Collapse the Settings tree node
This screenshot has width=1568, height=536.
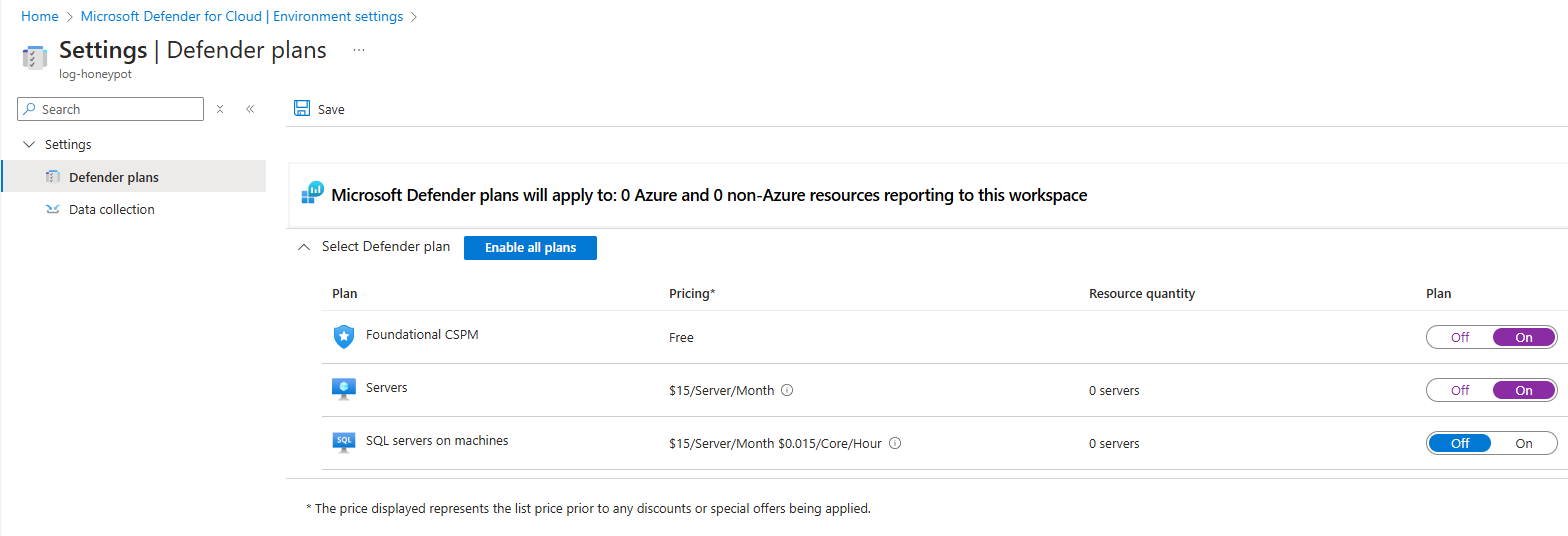coord(28,144)
